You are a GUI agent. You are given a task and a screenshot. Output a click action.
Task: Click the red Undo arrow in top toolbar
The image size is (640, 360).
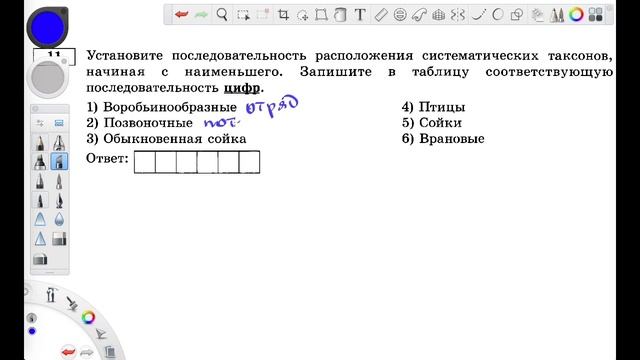(x=181, y=15)
